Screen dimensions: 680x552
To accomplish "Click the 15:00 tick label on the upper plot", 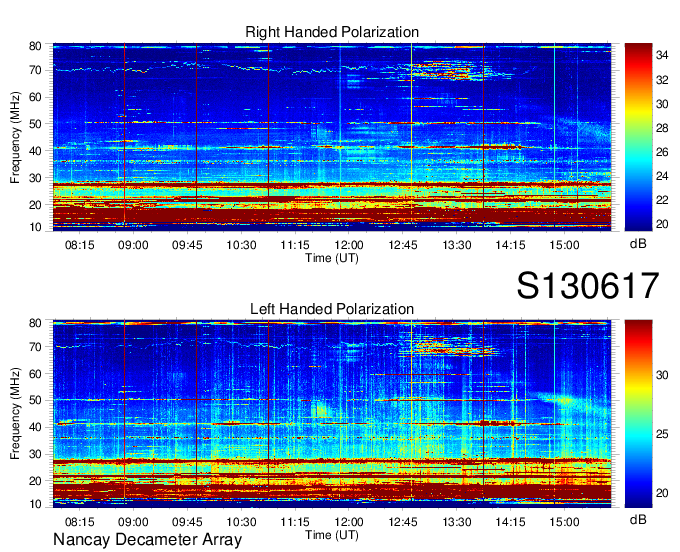I will [564, 245].
